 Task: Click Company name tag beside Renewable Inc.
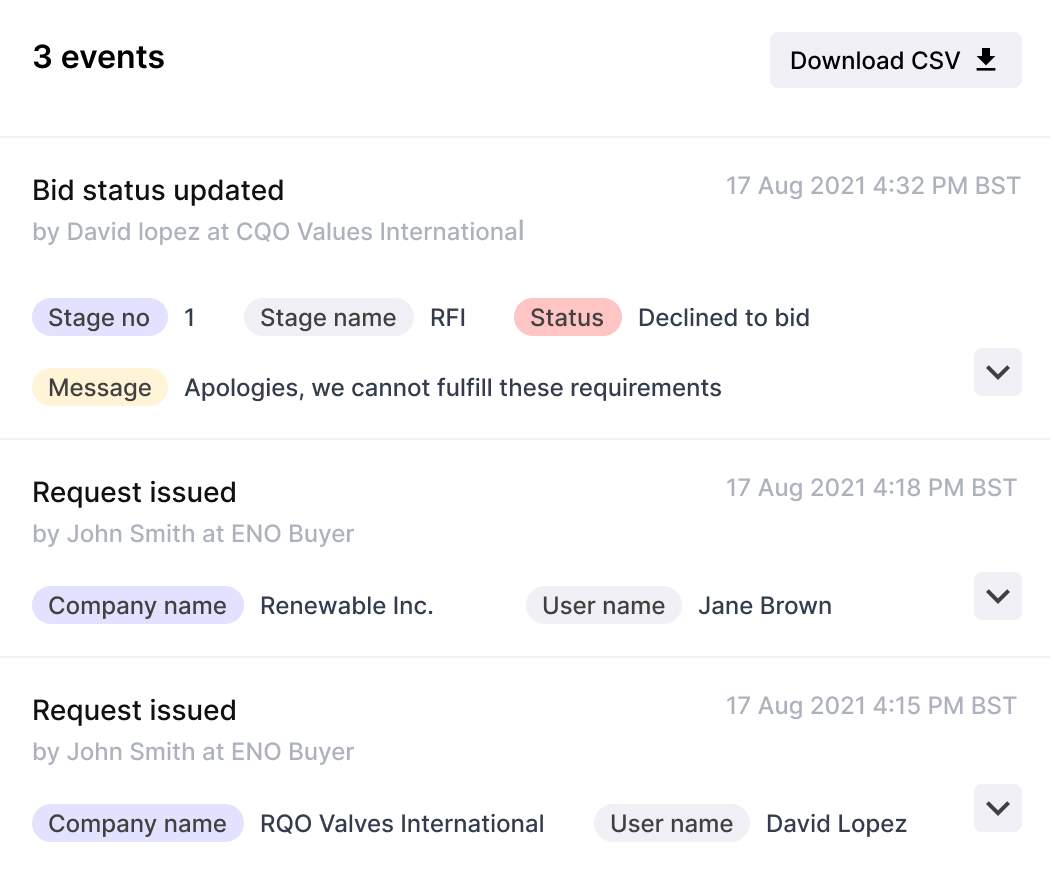tap(137, 605)
